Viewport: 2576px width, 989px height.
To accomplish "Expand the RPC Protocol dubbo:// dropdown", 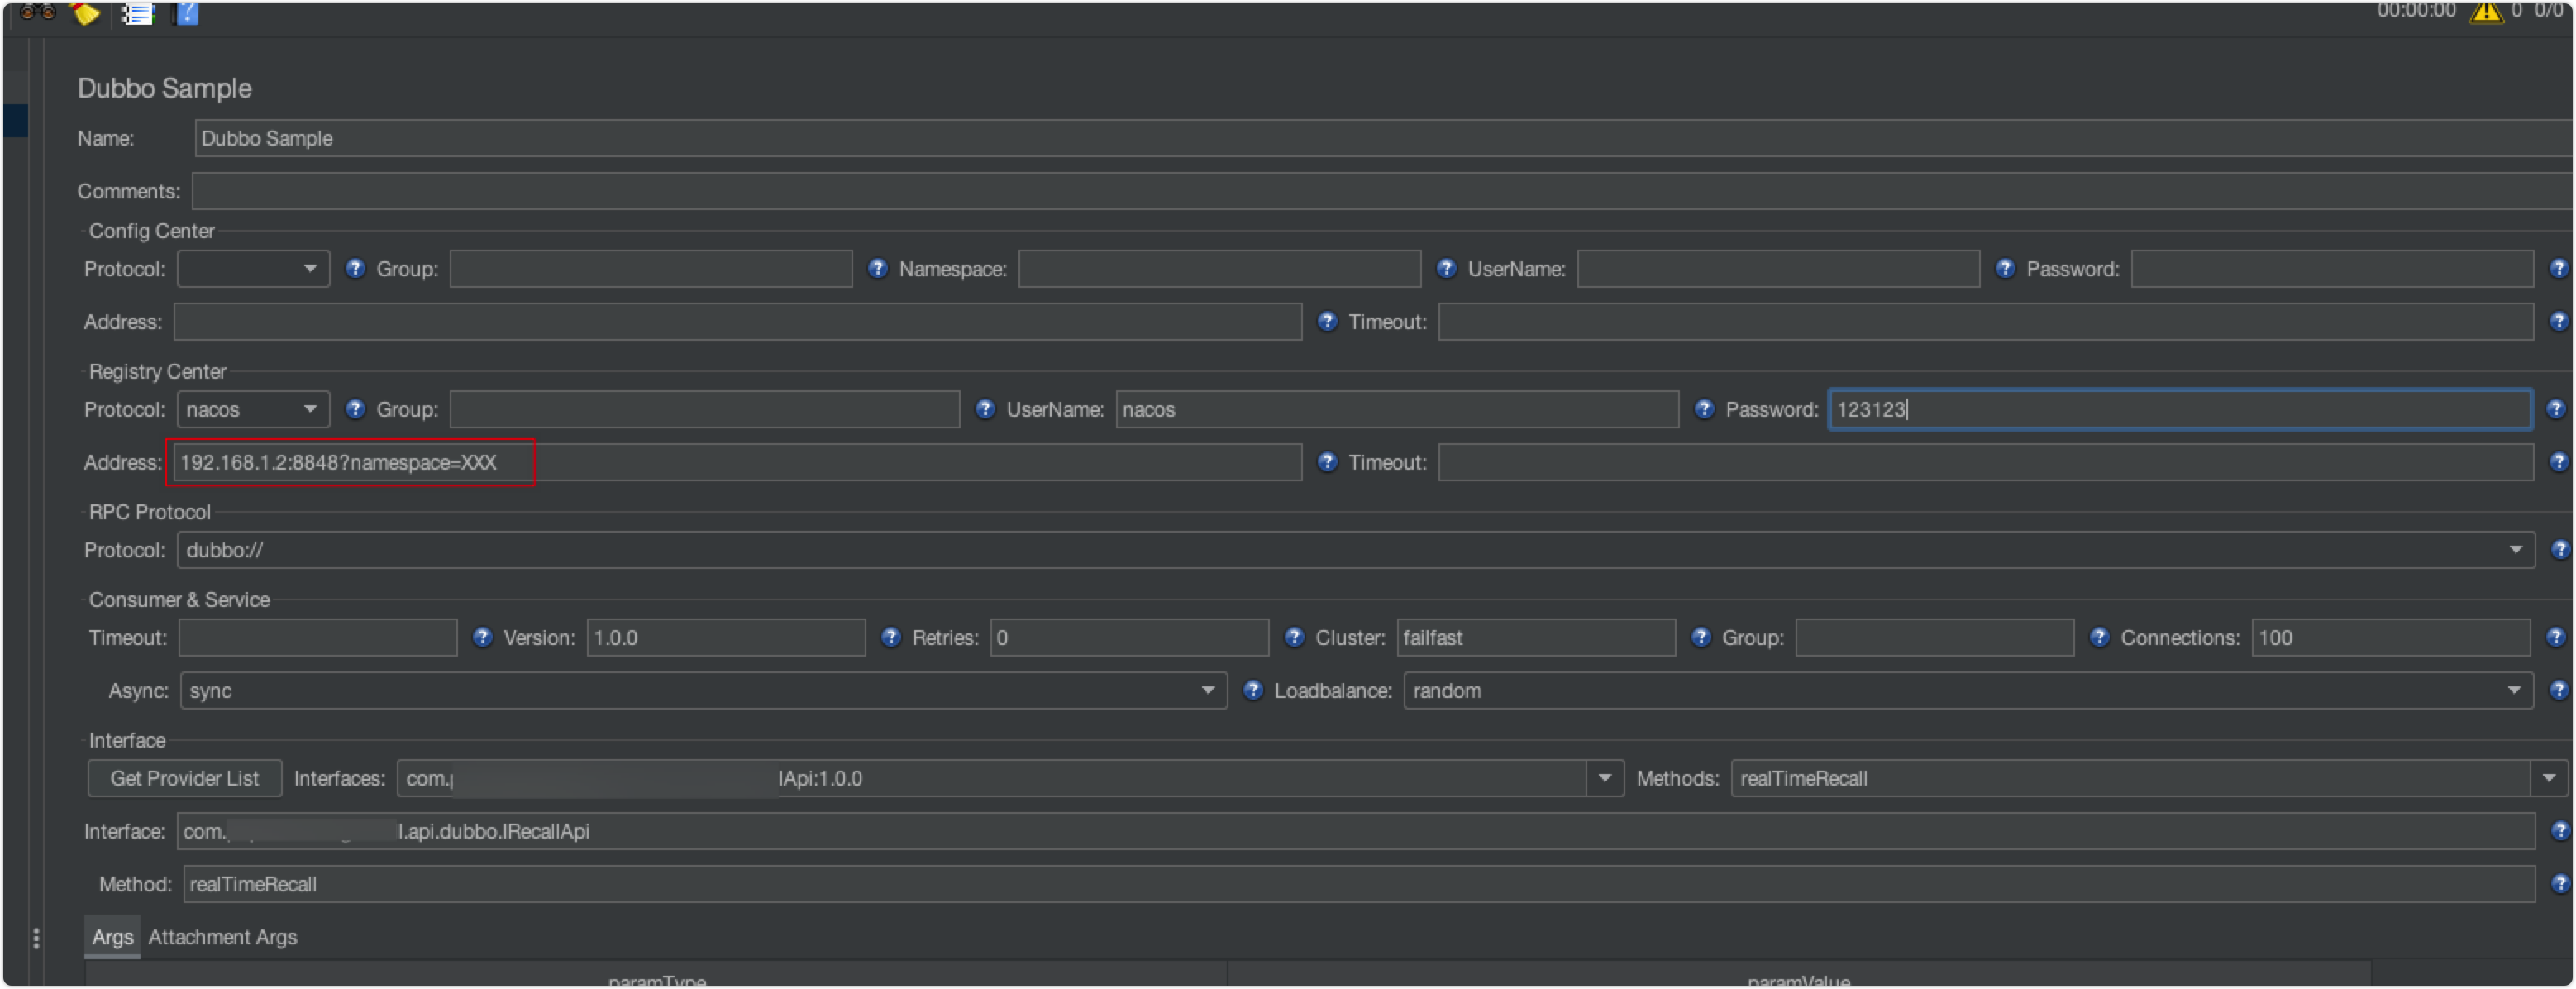I will [2515, 550].
